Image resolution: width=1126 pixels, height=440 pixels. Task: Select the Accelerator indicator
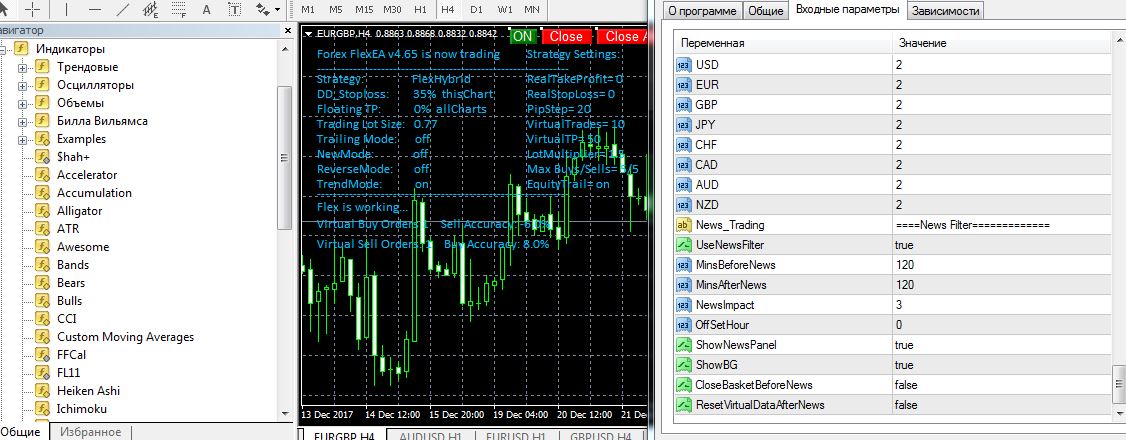(x=87, y=174)
